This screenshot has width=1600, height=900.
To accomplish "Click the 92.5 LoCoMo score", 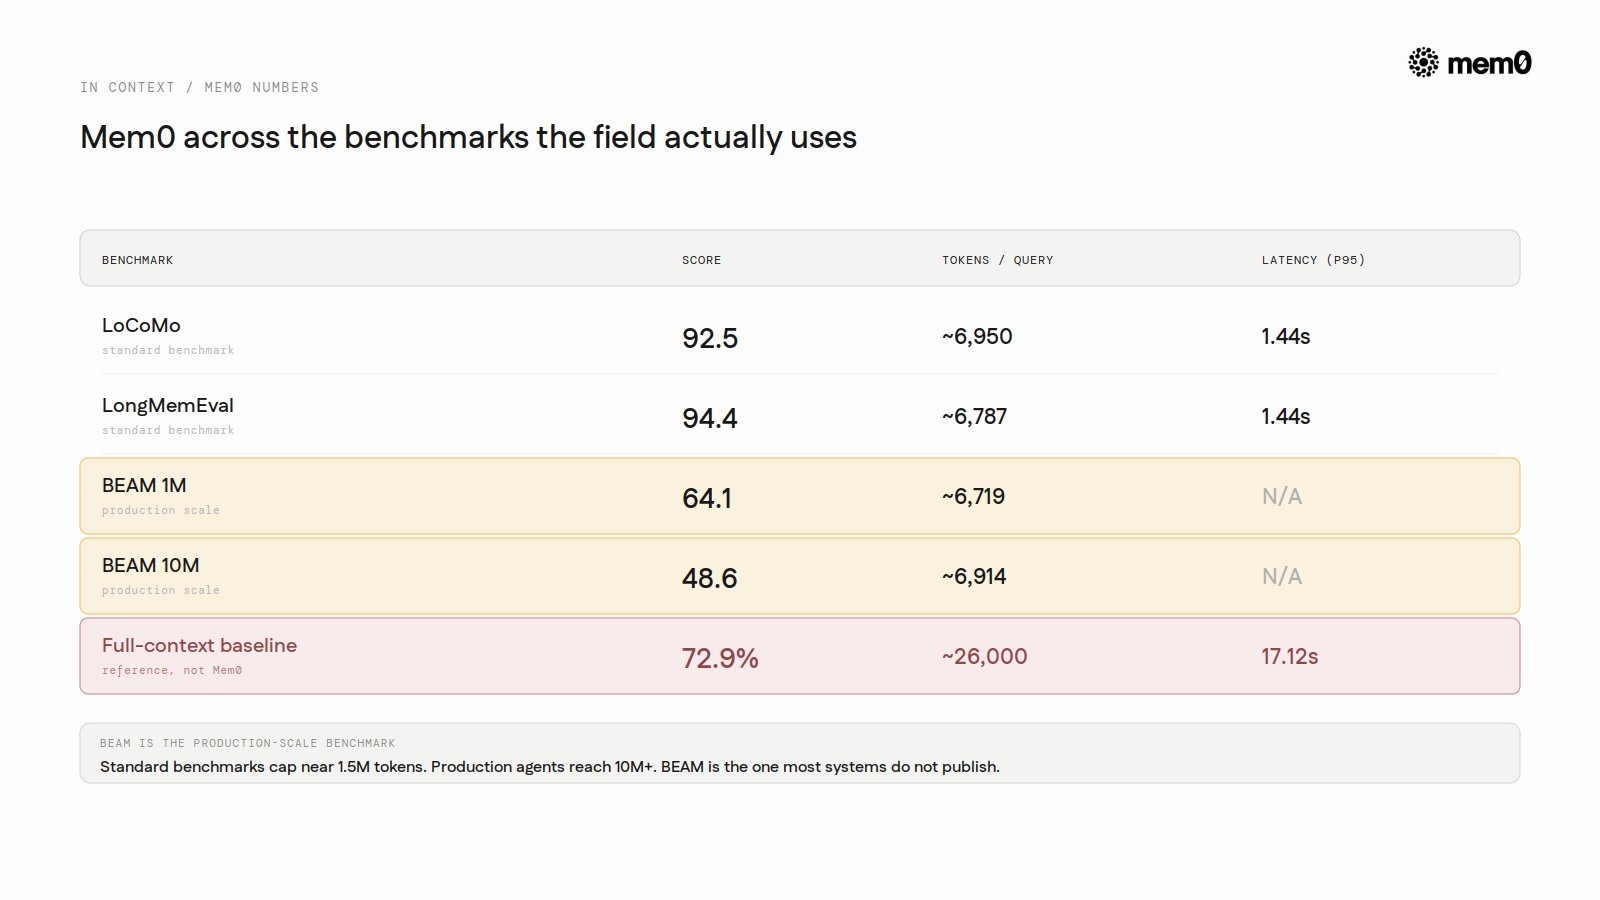I will (x=710, y=338).
